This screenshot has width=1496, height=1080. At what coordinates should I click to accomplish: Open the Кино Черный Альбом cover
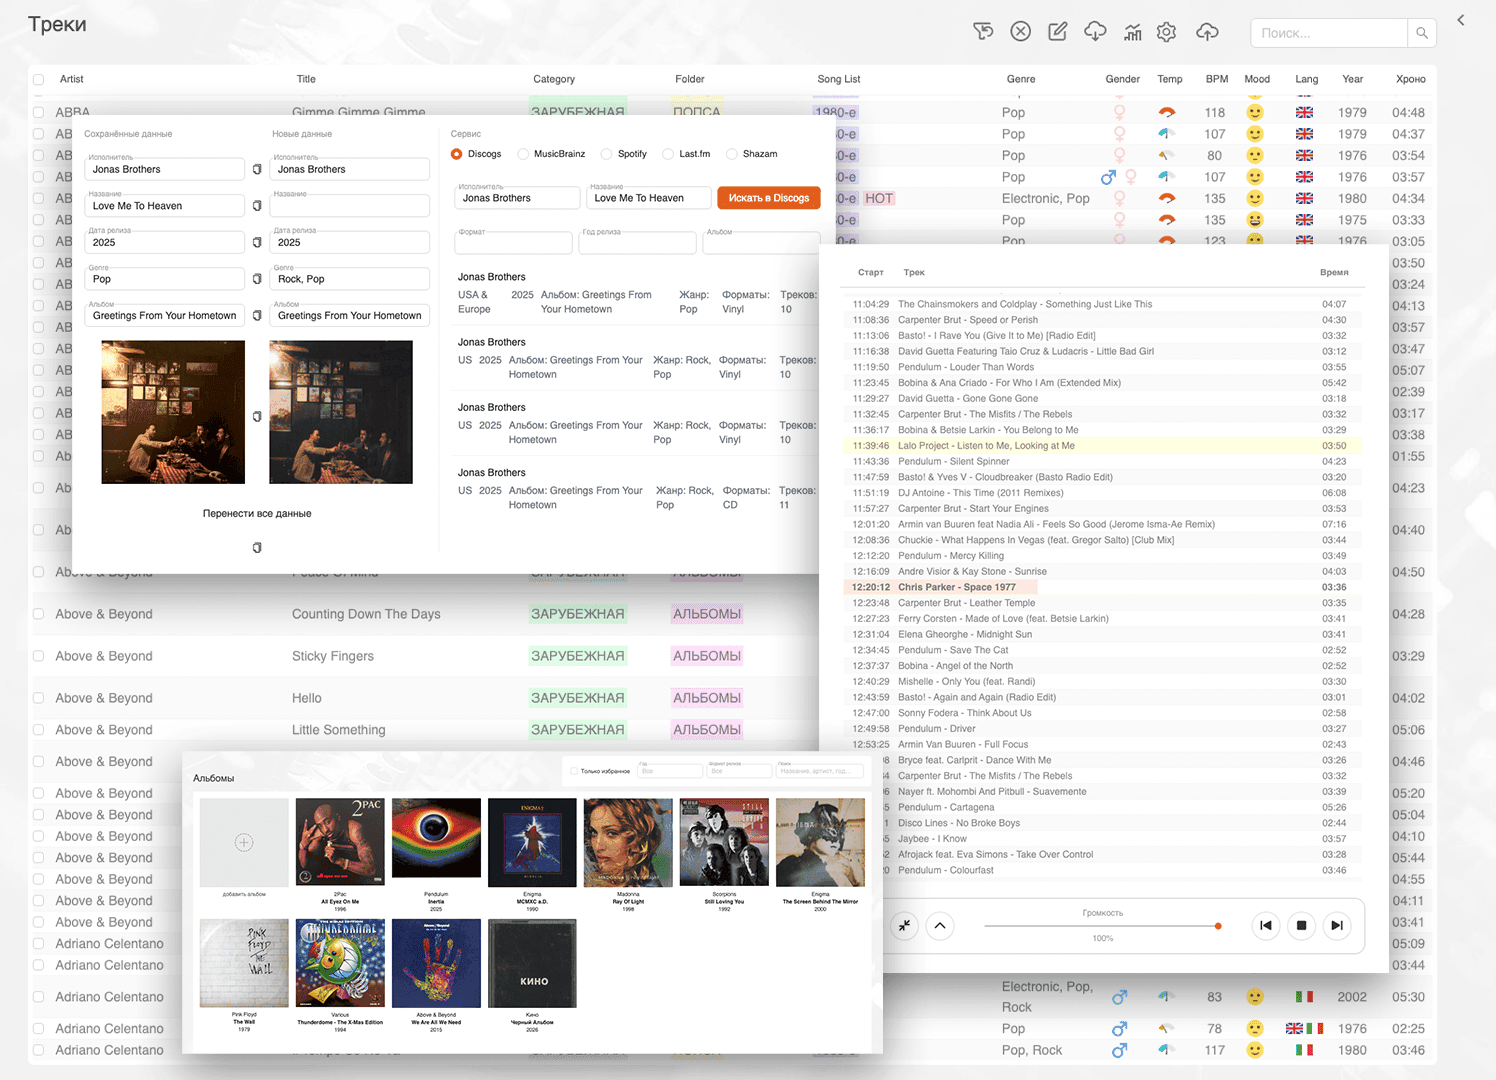tap(532, 963)
